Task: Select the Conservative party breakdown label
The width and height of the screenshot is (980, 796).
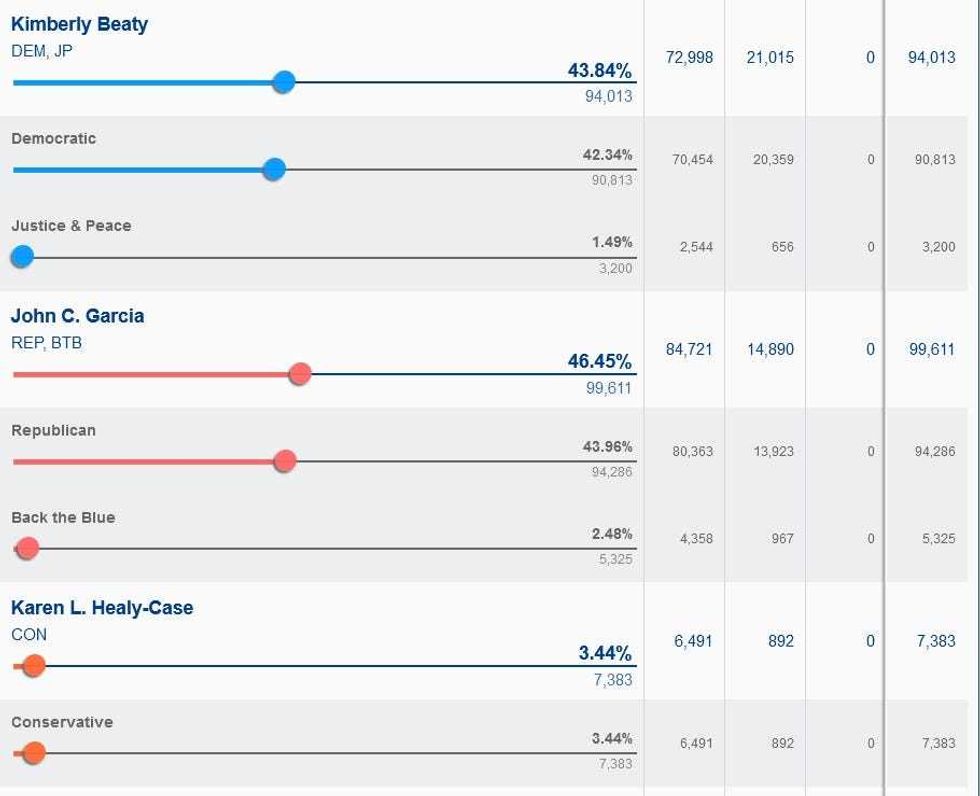Action: 62,722
